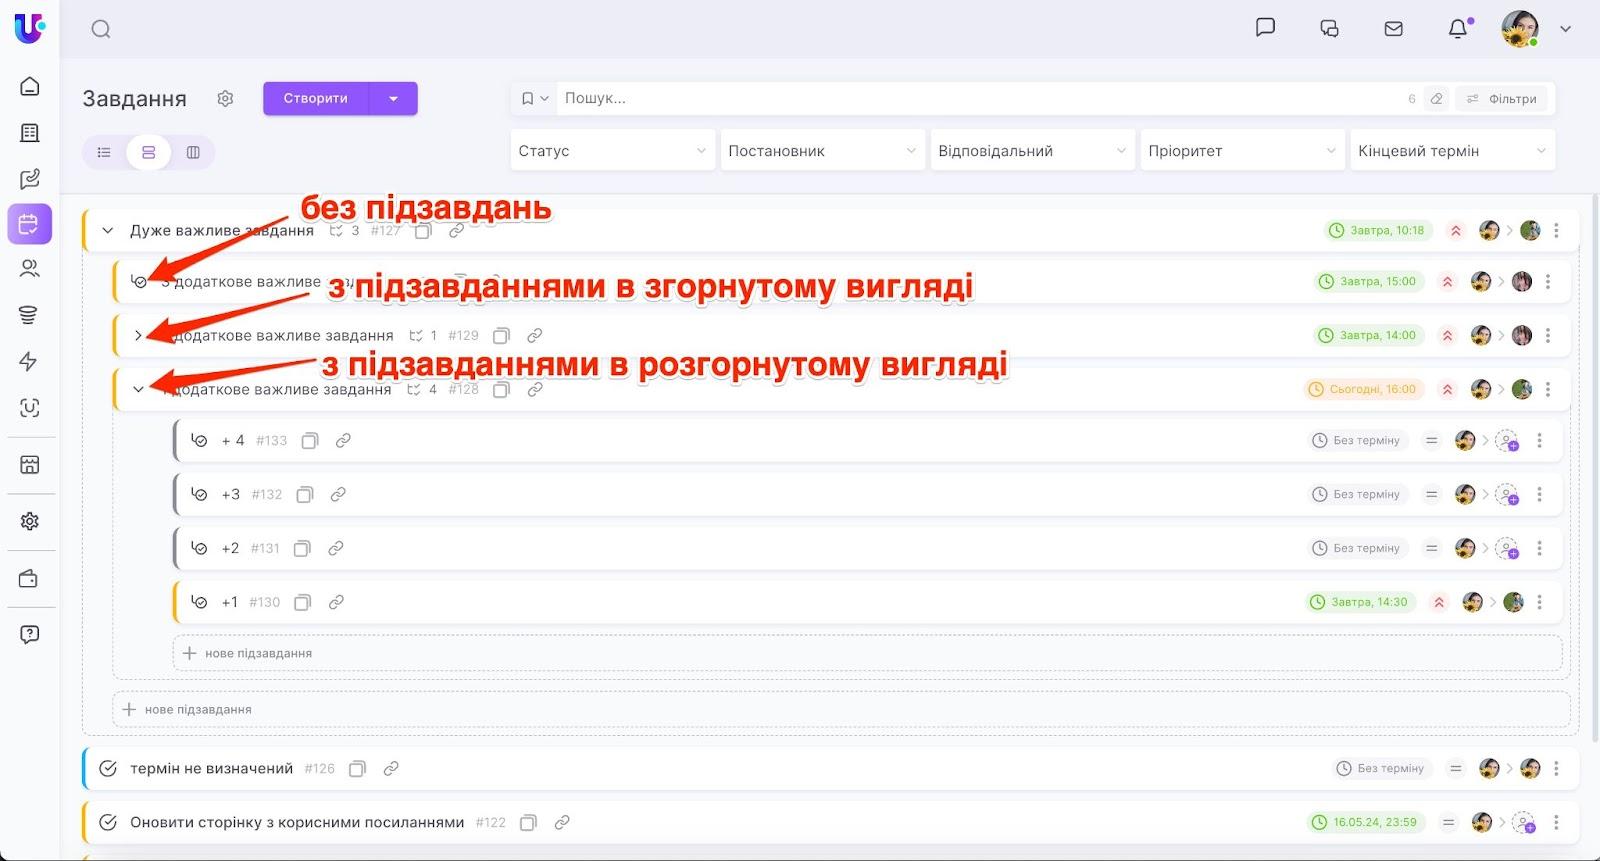The height and width of the screenshot is (861, 1600).
Task: Add нове підзавдання under Дуже важливе завдання
Action: 840,709
